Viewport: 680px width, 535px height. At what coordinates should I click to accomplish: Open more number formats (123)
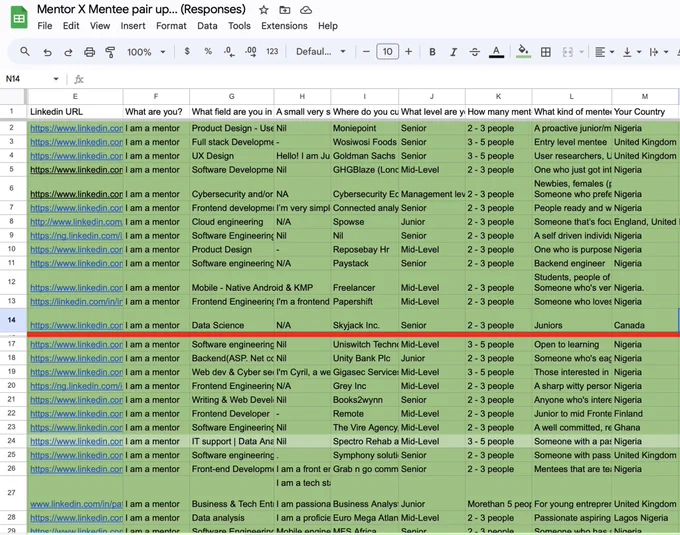pyautogui.click(x=272, y=52)
